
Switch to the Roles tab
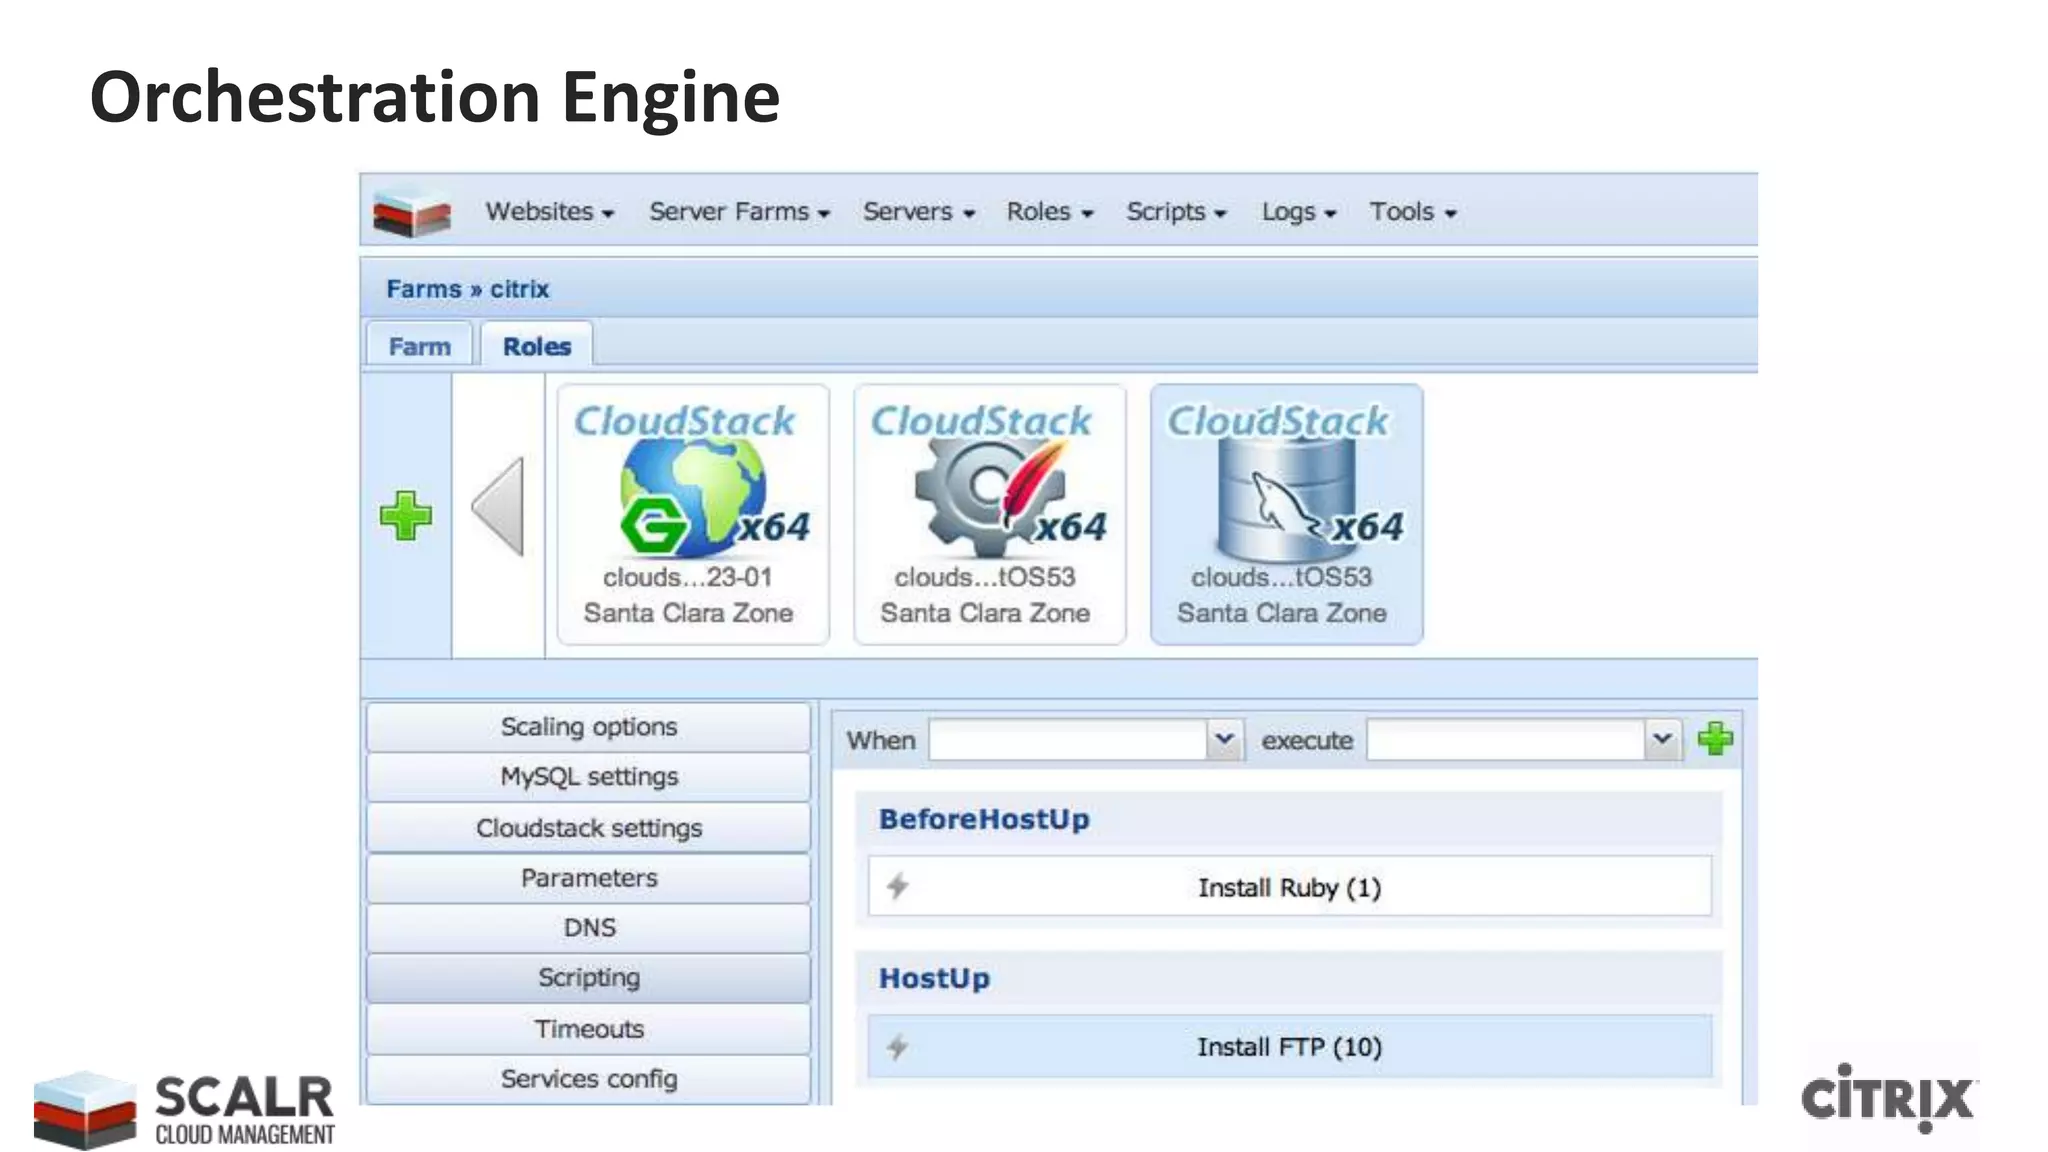tap(537, 346)
